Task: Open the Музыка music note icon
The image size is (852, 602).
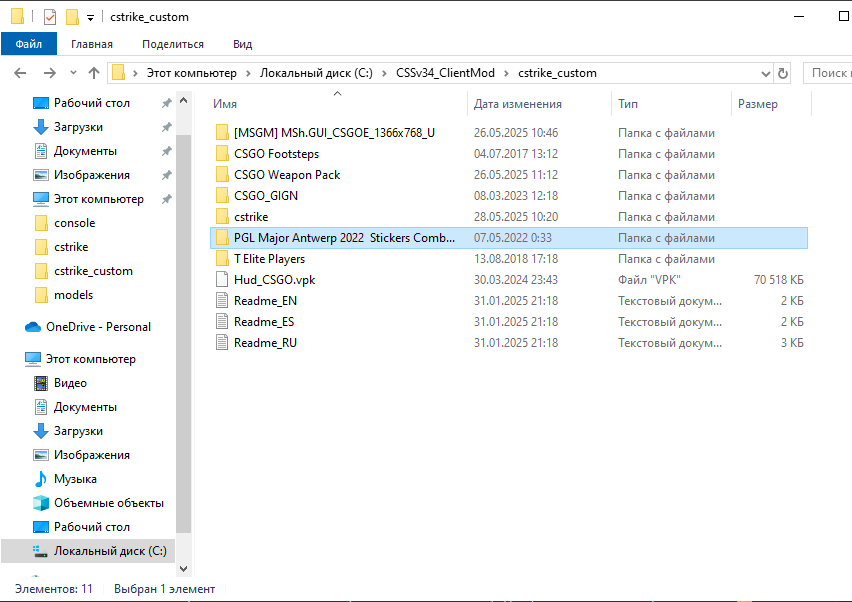Action: click(x=41, y=479)
